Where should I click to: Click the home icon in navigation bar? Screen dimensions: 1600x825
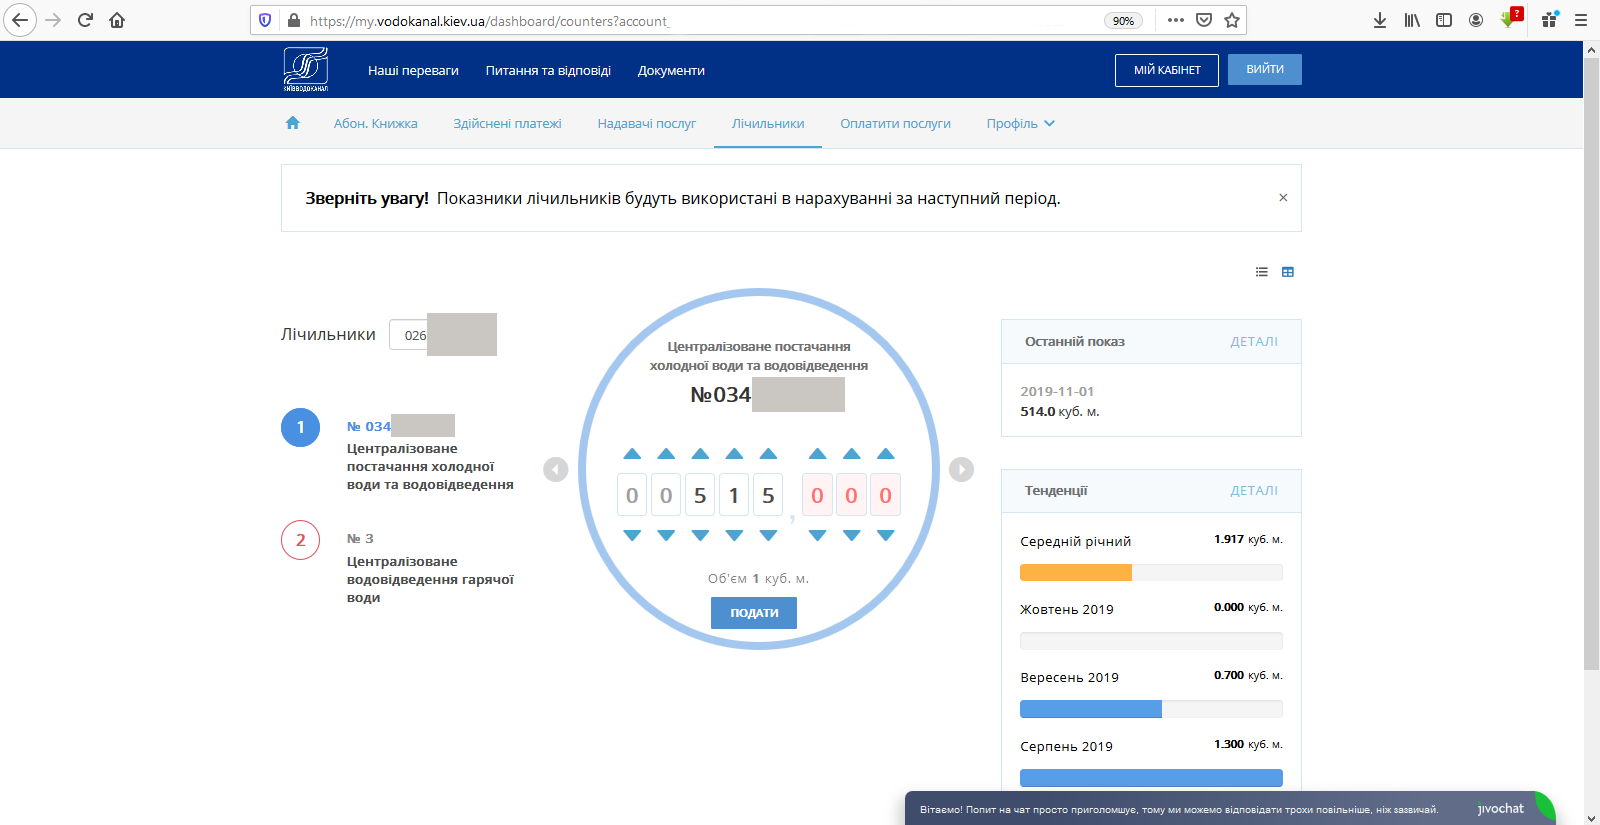(292, 123)
